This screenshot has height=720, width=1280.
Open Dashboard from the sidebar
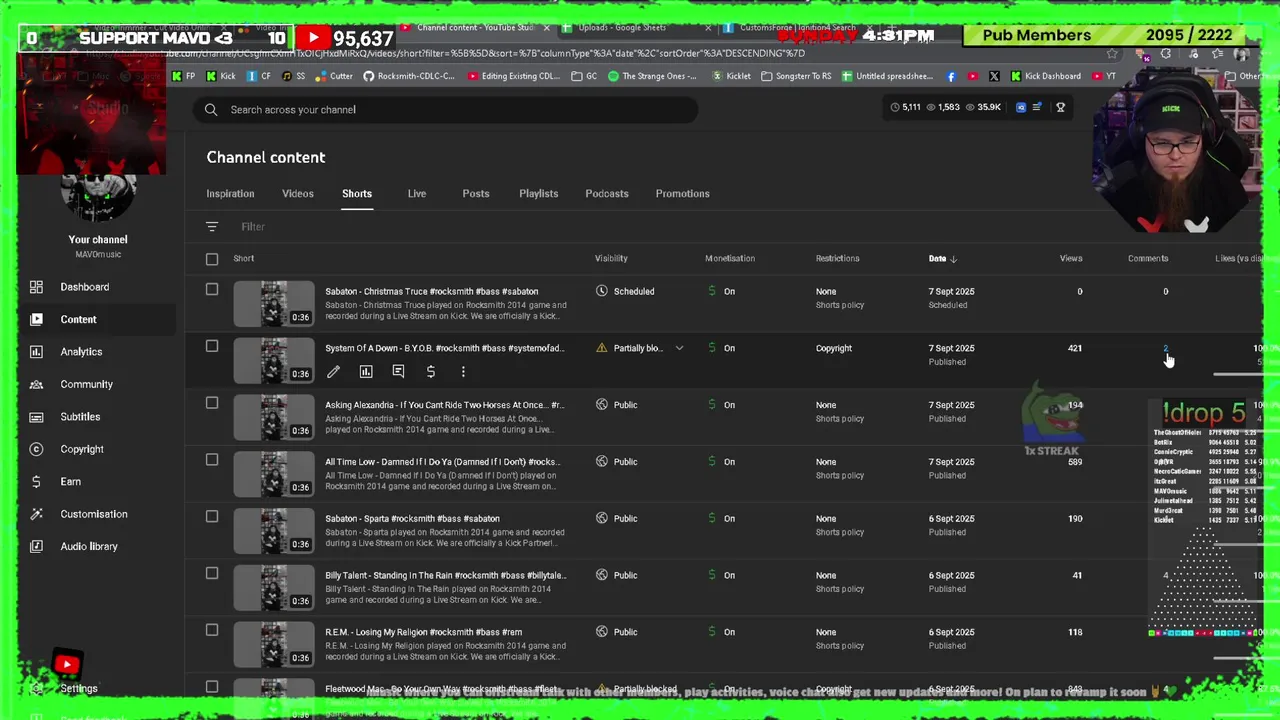click(x=85, y=287)
